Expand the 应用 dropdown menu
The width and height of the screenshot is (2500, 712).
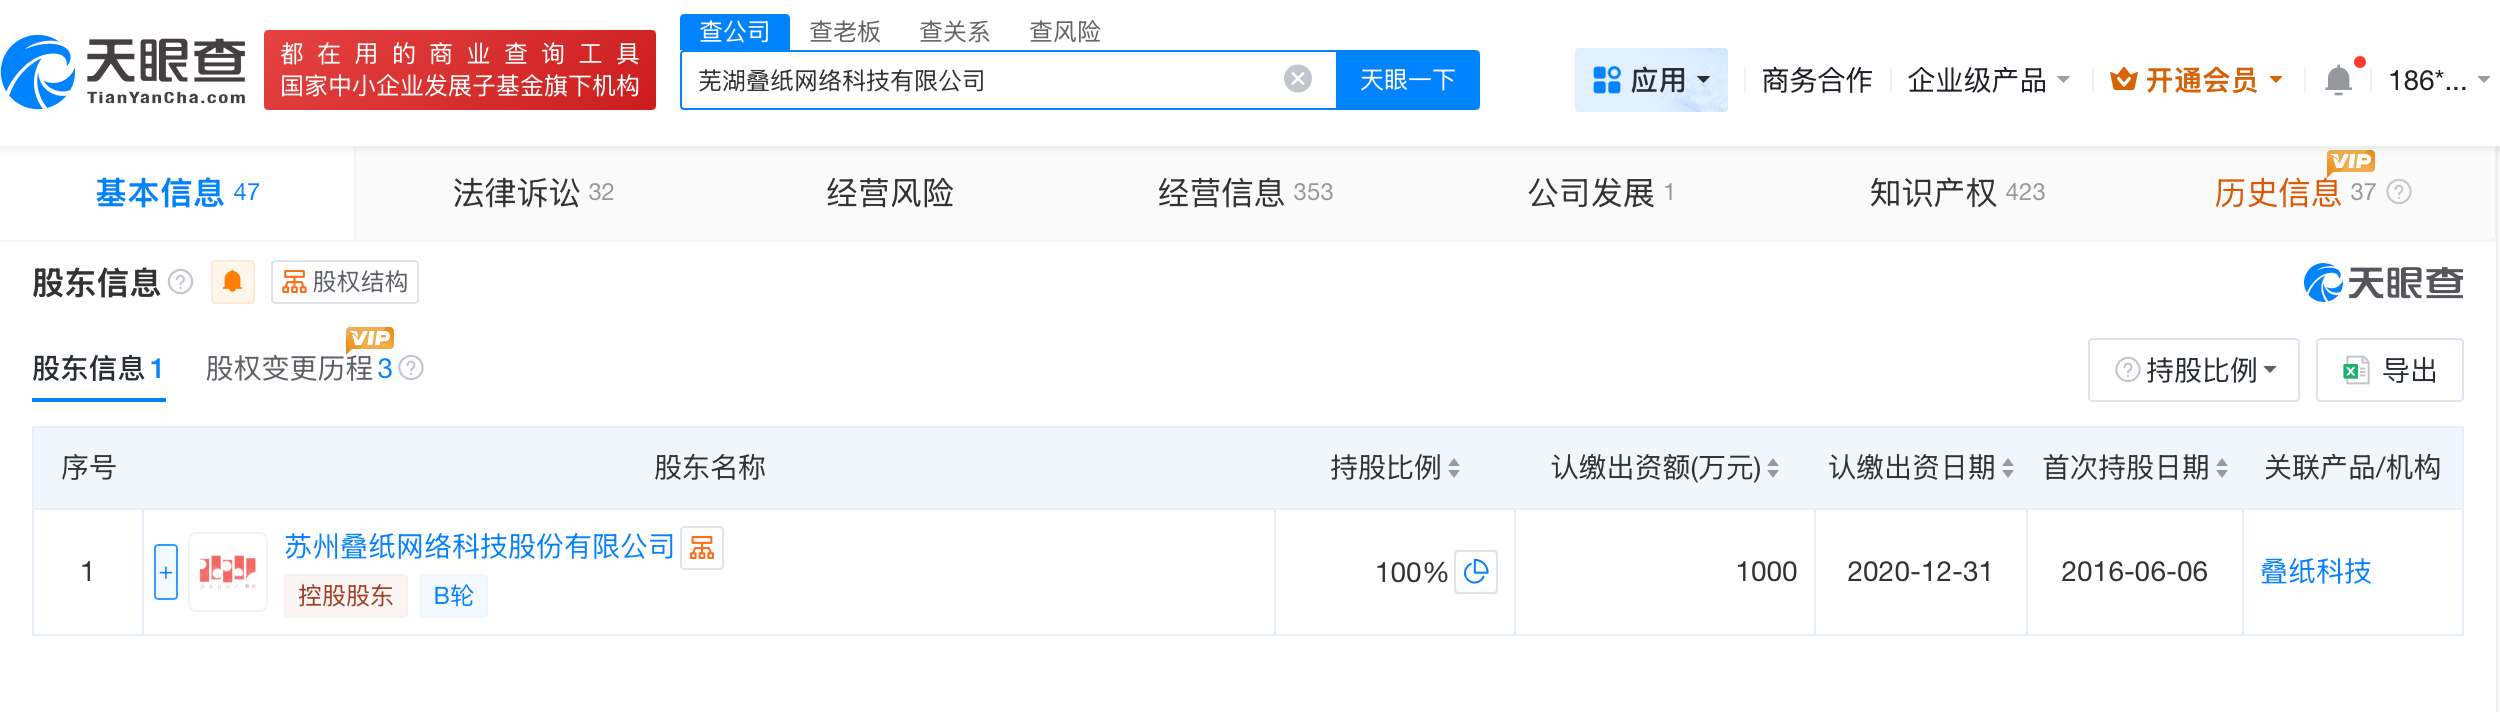tap(1650, 80)
